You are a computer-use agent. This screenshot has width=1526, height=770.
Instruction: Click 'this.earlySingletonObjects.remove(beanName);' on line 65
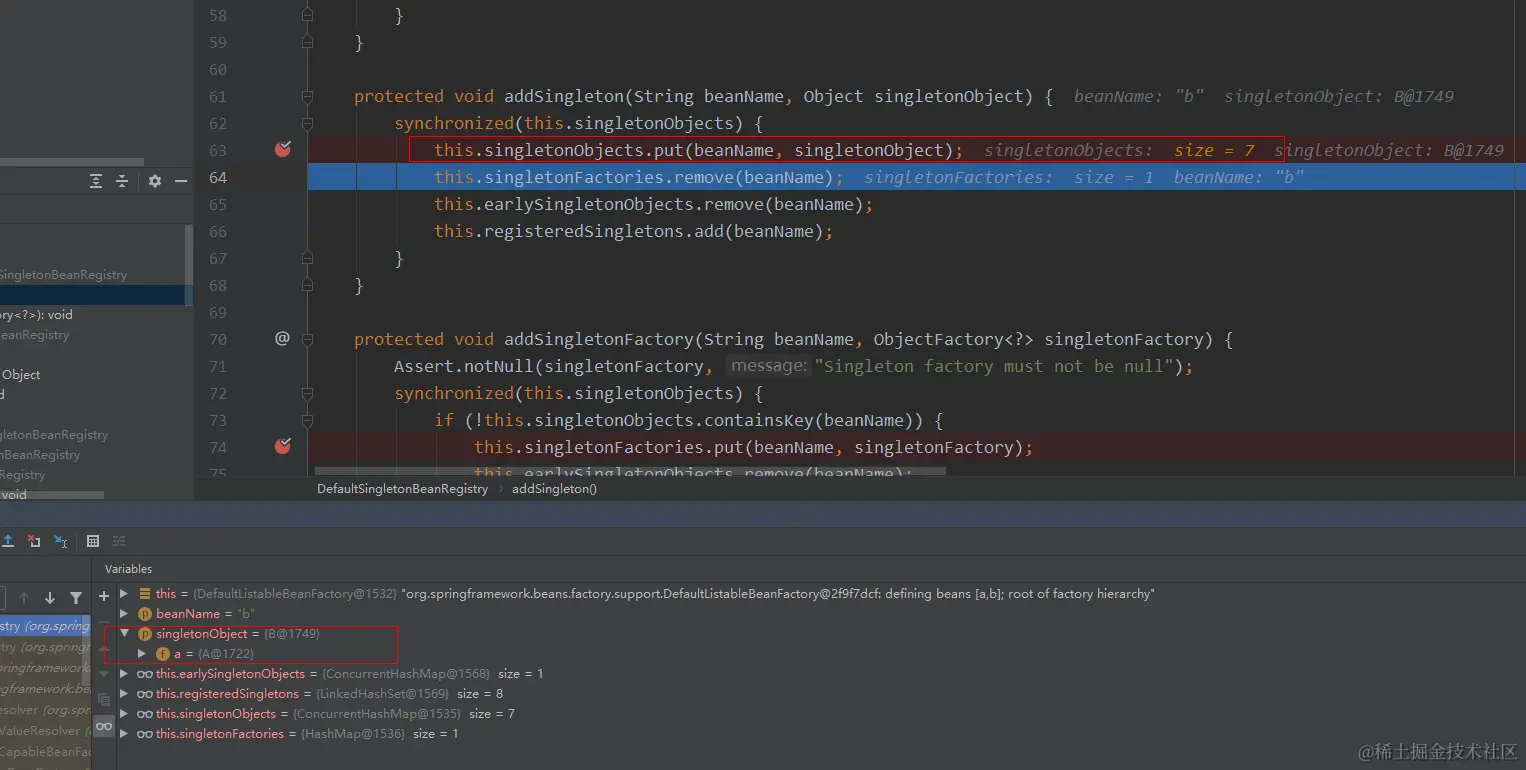pos(654,205)
